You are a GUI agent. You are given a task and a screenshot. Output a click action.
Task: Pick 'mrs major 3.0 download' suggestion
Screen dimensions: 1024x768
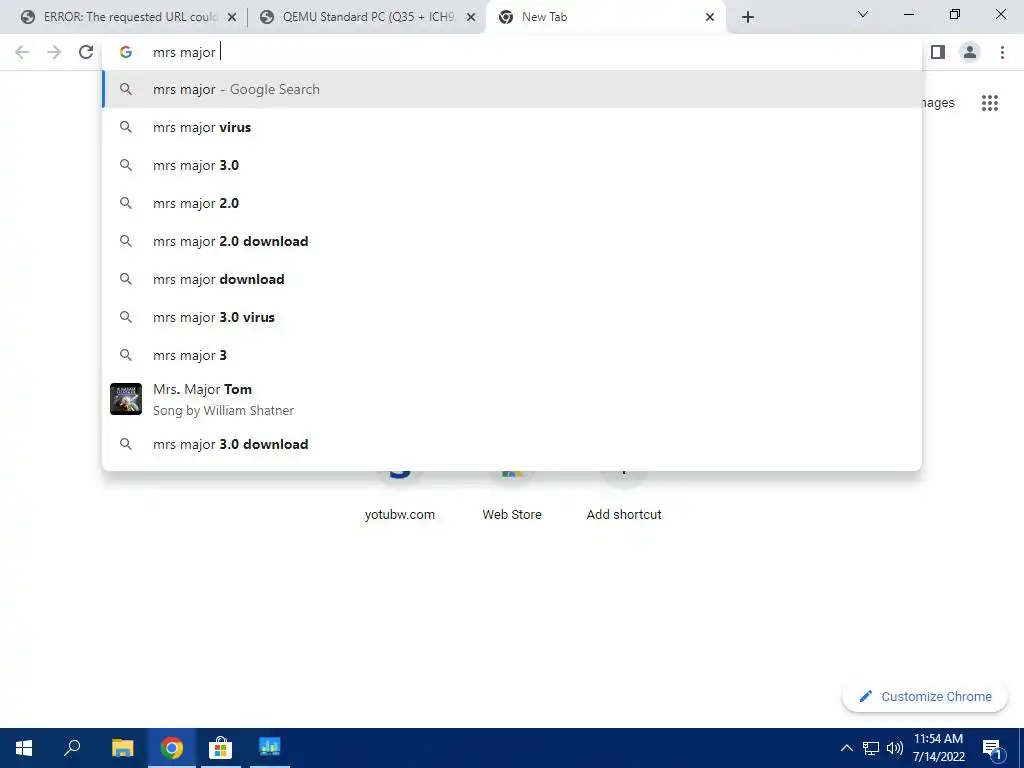click(512, 444)
